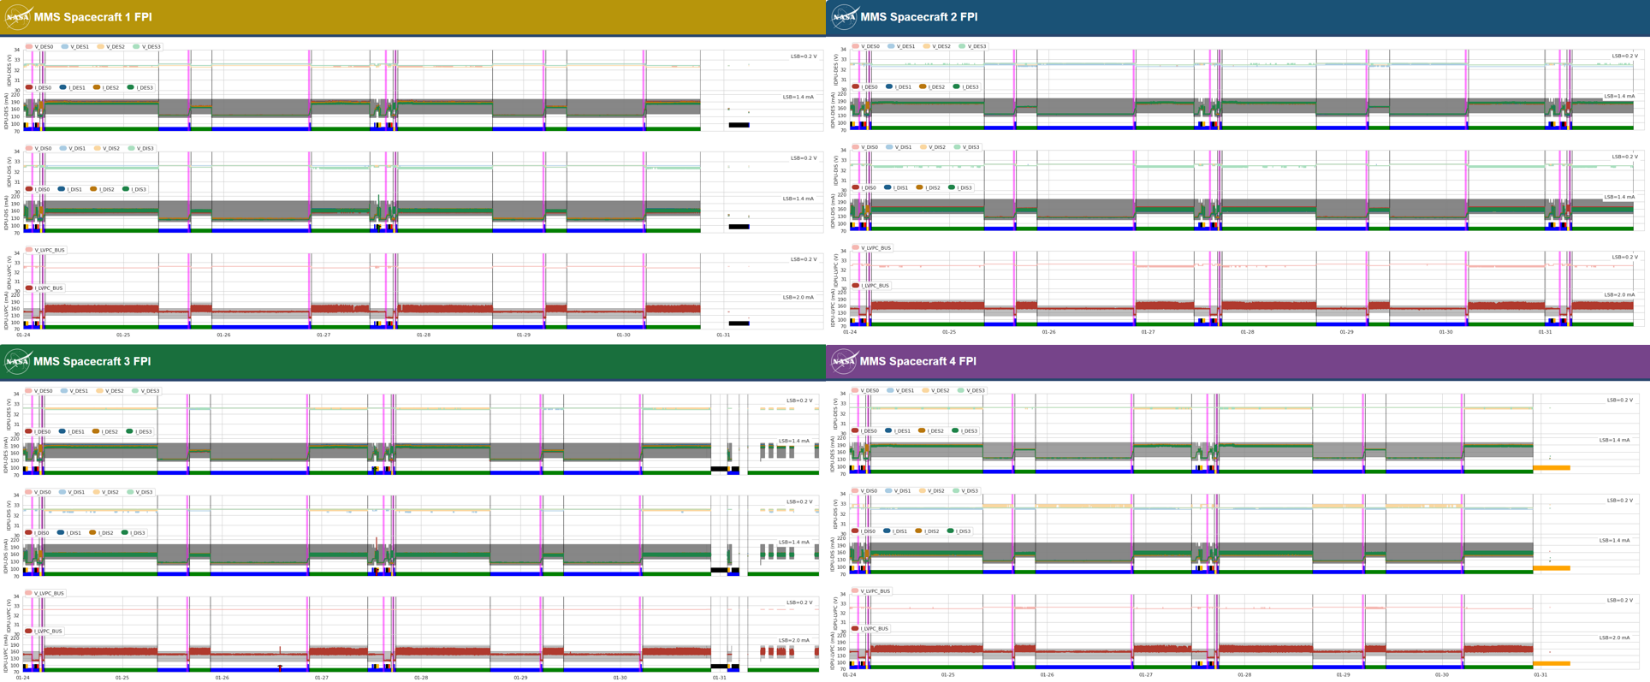Toggle V_DIS0 legend entry in Spacecraft 3
The image size is (1650, 682).
pyautogui.click(x=40, y=492)
